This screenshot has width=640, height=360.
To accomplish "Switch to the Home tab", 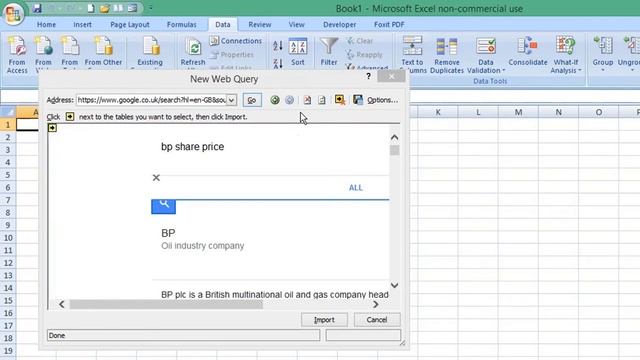I will coord(46,24).
